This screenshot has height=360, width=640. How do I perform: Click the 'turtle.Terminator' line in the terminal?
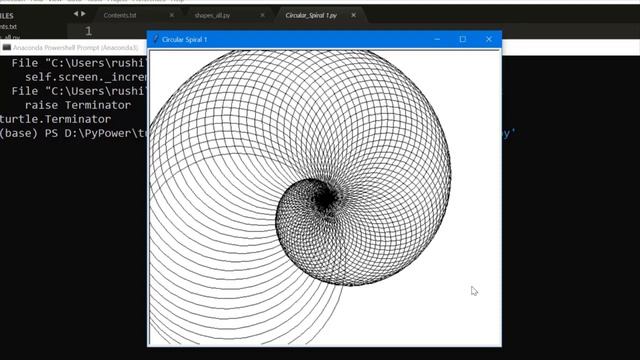pos(56,119)
